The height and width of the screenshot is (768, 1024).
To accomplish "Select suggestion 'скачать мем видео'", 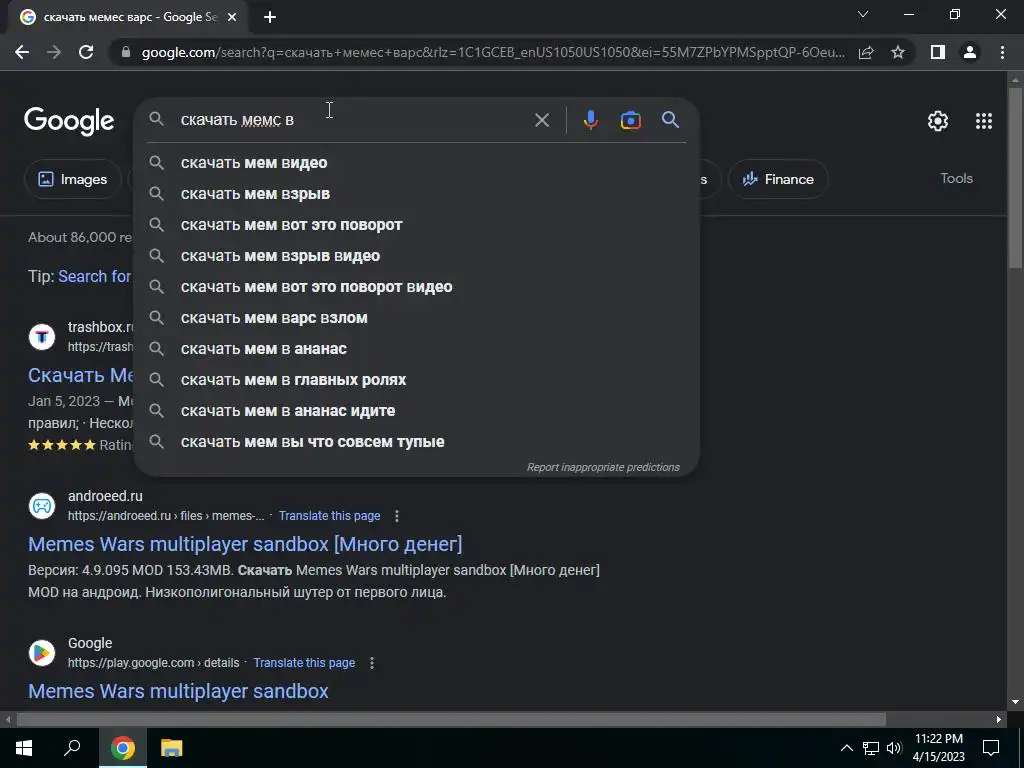I will (x=417, y=163).
